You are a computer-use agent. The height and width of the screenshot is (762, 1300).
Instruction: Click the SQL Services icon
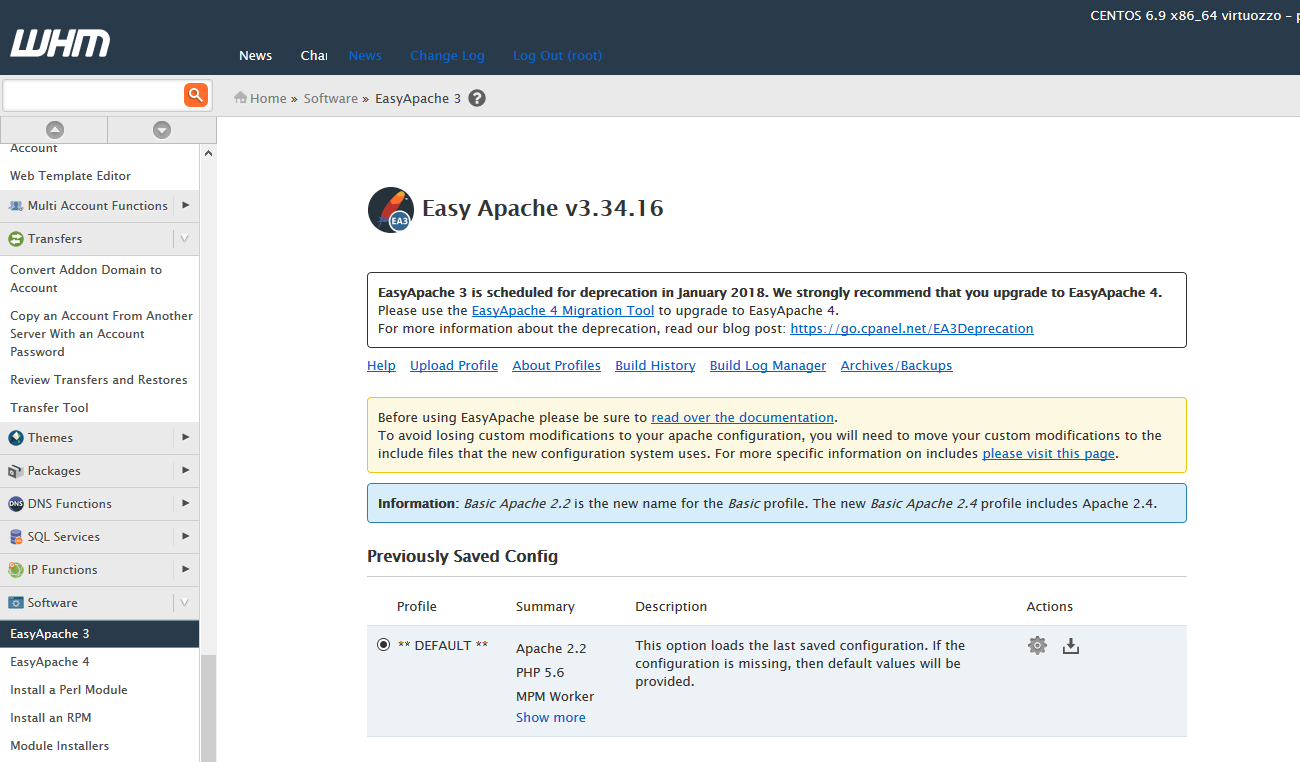coord(16,537)
